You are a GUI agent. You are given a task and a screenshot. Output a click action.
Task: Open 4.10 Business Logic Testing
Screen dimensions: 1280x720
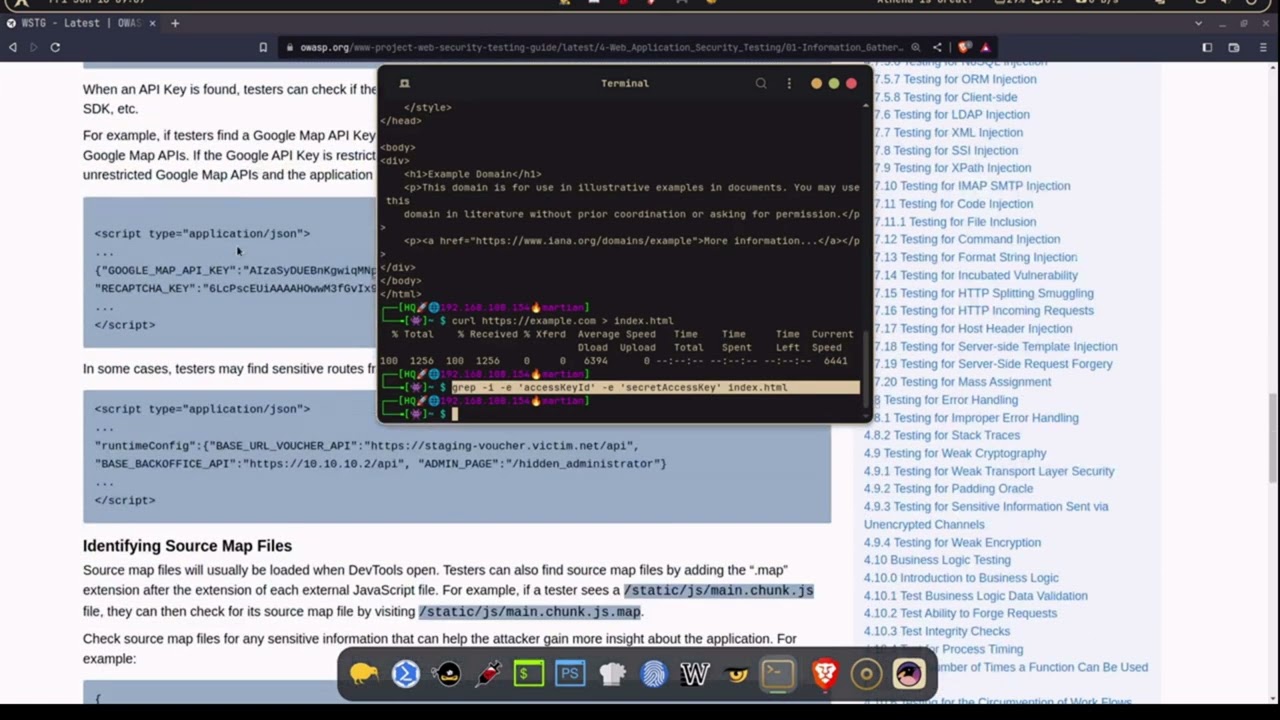(937, 560)
